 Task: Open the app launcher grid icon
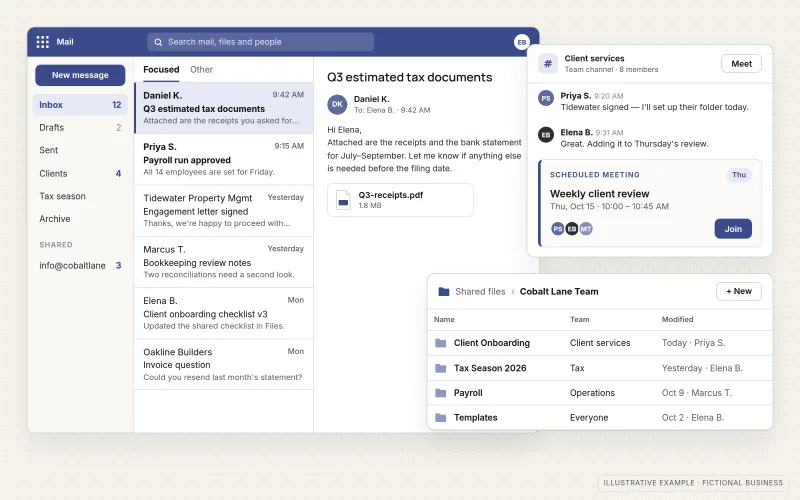42,42
